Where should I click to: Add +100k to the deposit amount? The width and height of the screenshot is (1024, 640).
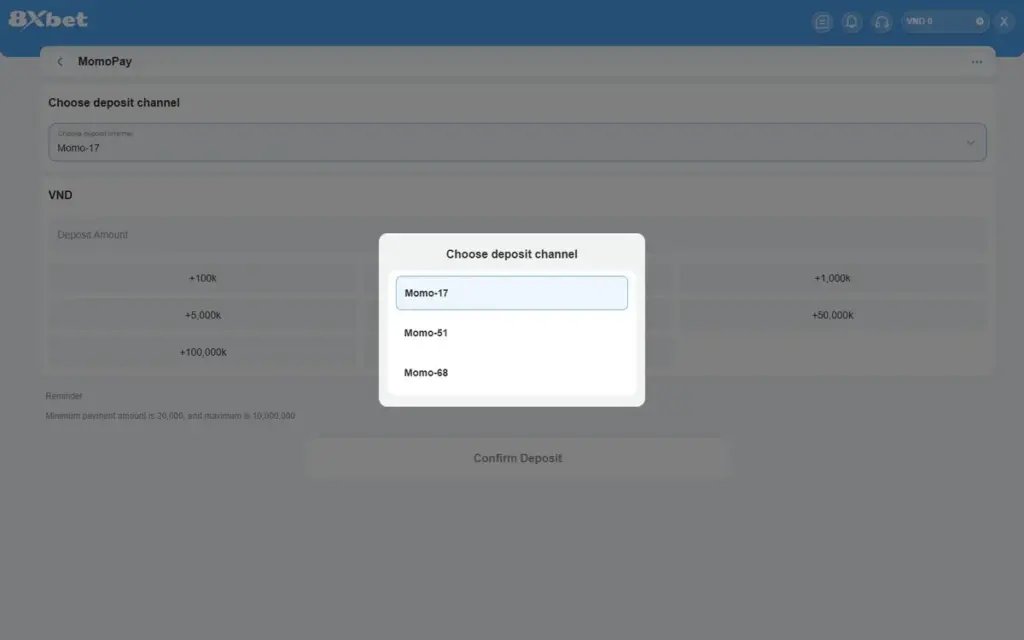(x=202, y=278)
